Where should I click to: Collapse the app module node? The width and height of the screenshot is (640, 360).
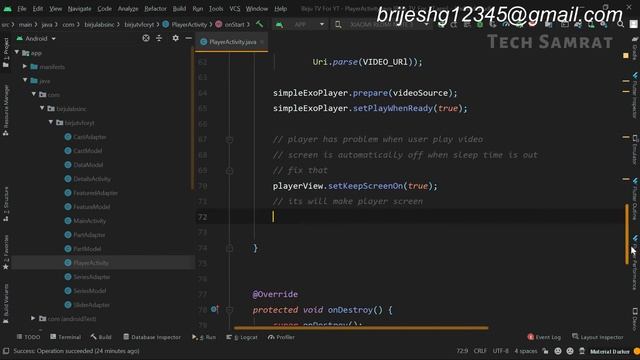(17, 53)
